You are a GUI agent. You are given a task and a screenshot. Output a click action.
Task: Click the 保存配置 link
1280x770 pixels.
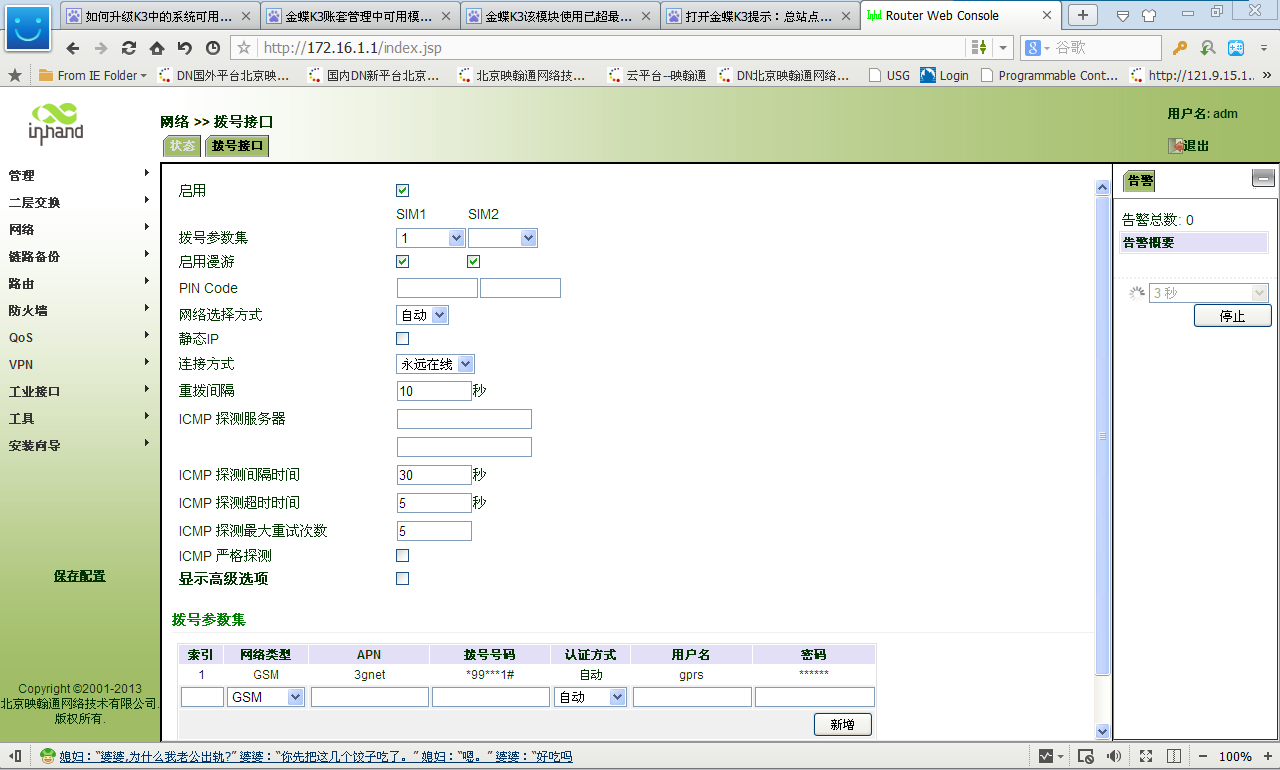pos(79,576)
